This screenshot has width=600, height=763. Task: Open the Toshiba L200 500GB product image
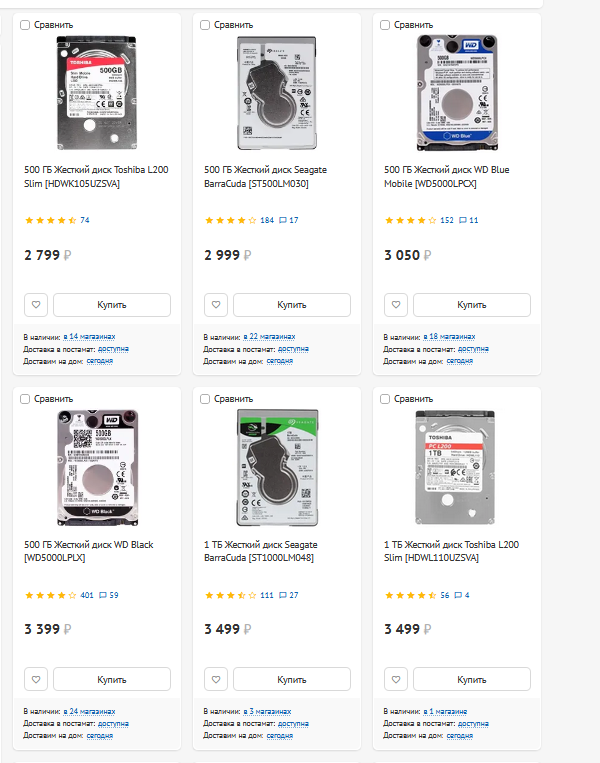pyautogui.click(x=97, y=92)
